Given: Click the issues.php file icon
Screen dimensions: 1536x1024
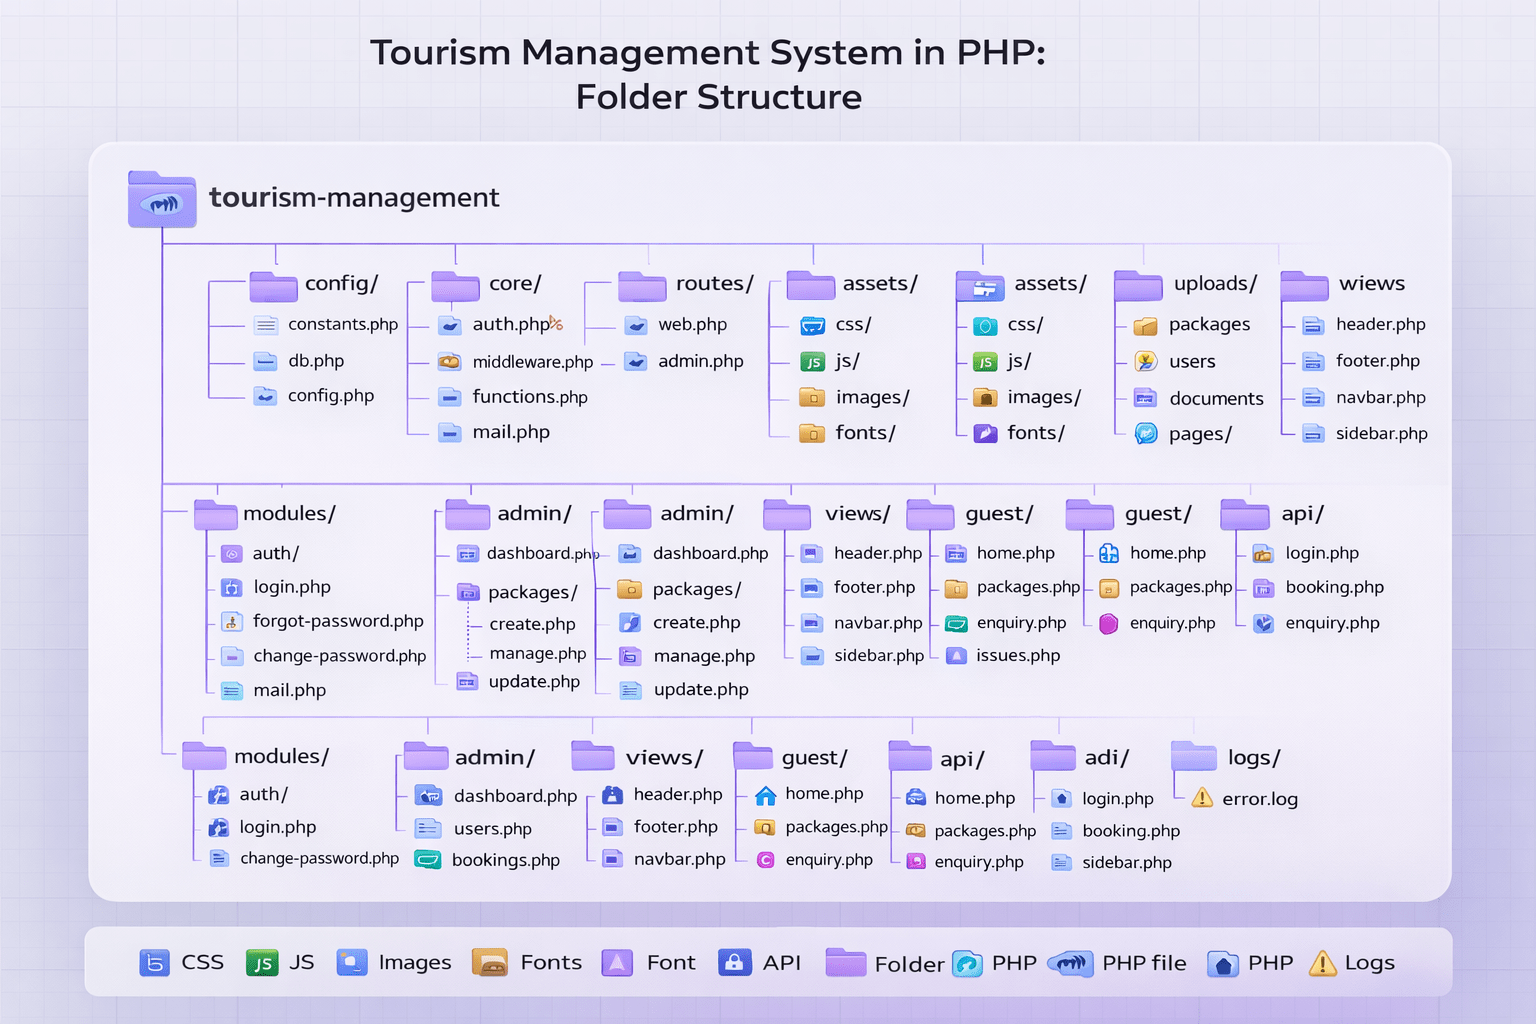Looking at the screenshot, I should [957, 656].
